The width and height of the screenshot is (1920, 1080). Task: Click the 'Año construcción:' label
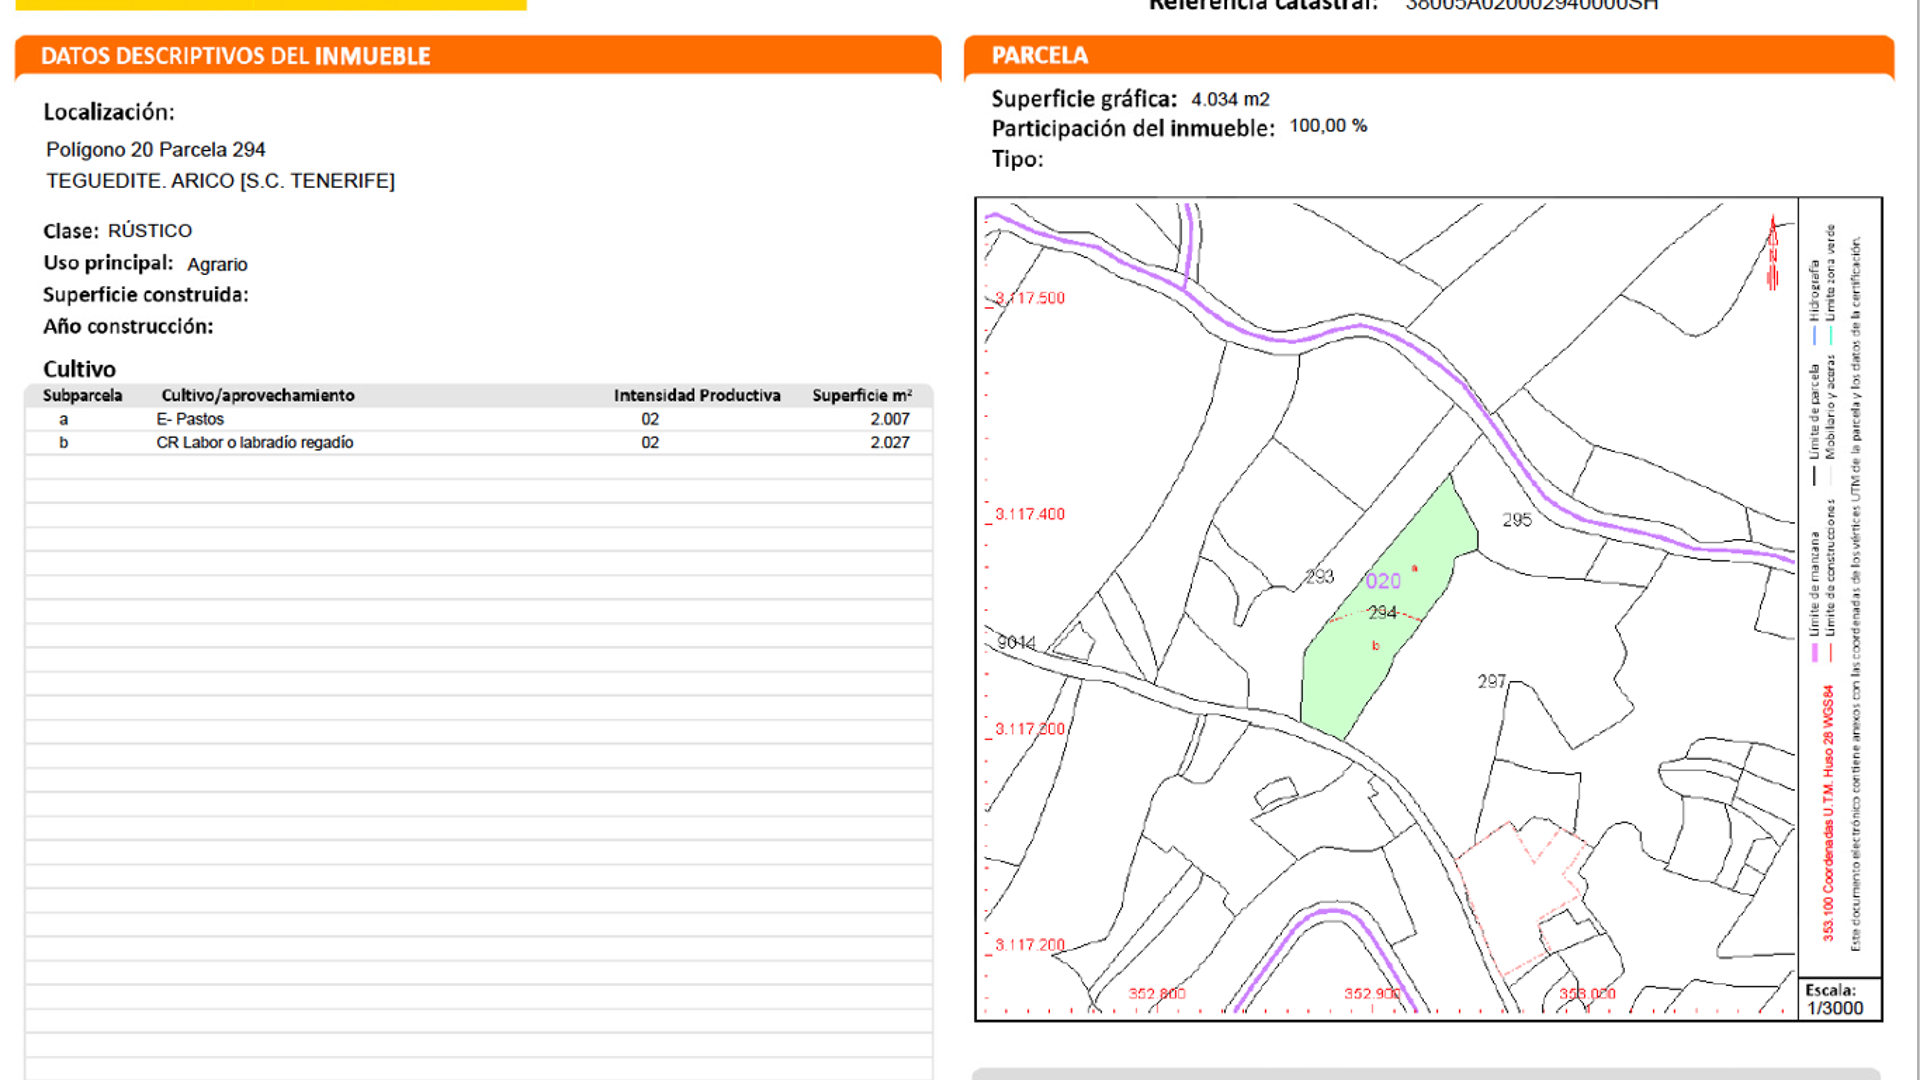coord(128,326)
